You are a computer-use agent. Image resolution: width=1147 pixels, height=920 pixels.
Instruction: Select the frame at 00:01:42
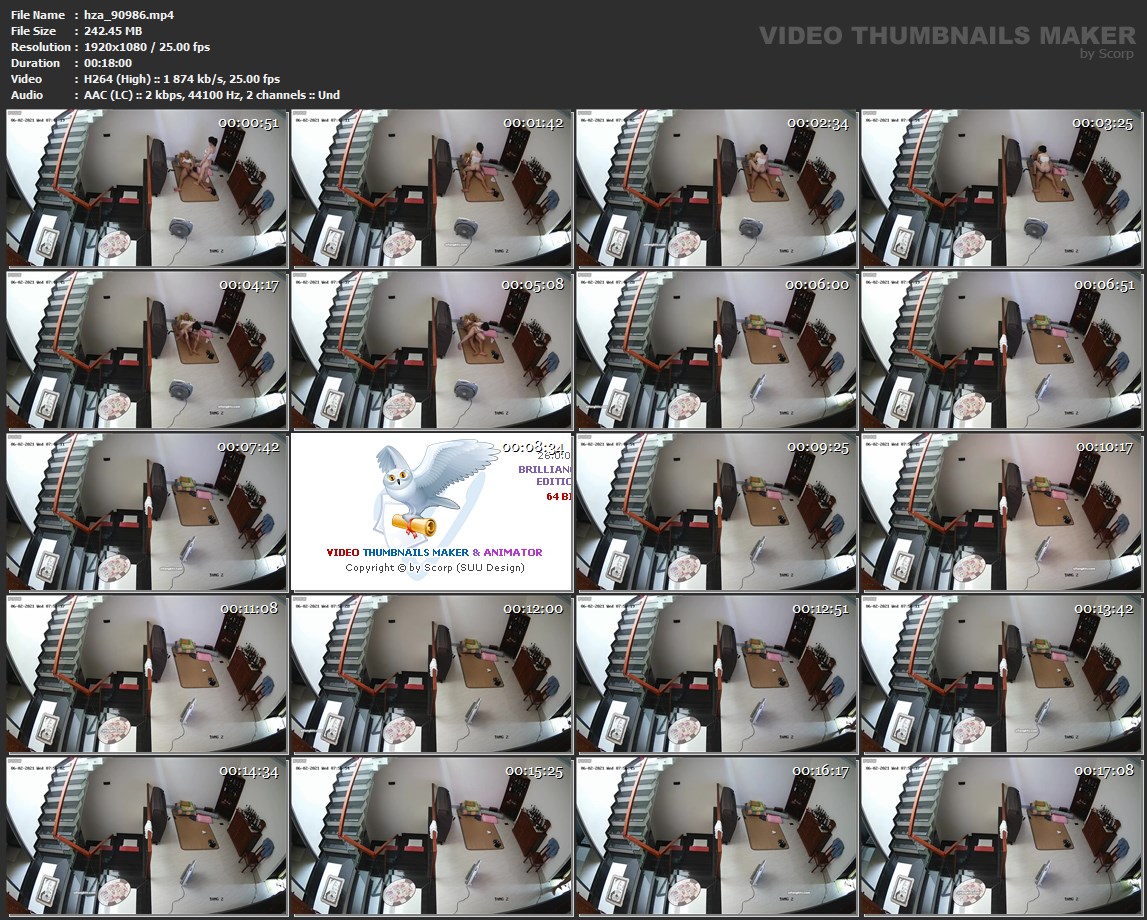pyautogui.click(x=432, y=188)
